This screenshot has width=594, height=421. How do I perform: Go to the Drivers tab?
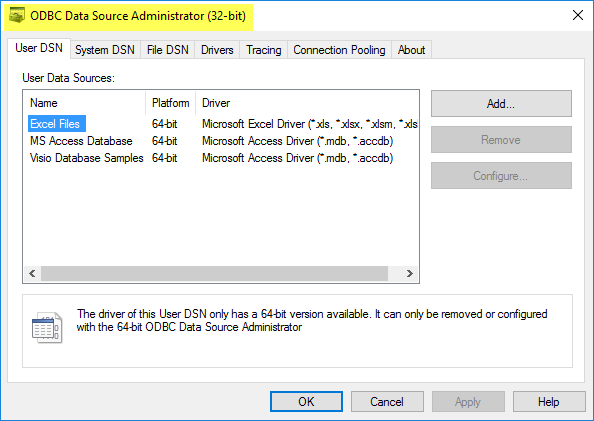217,50
